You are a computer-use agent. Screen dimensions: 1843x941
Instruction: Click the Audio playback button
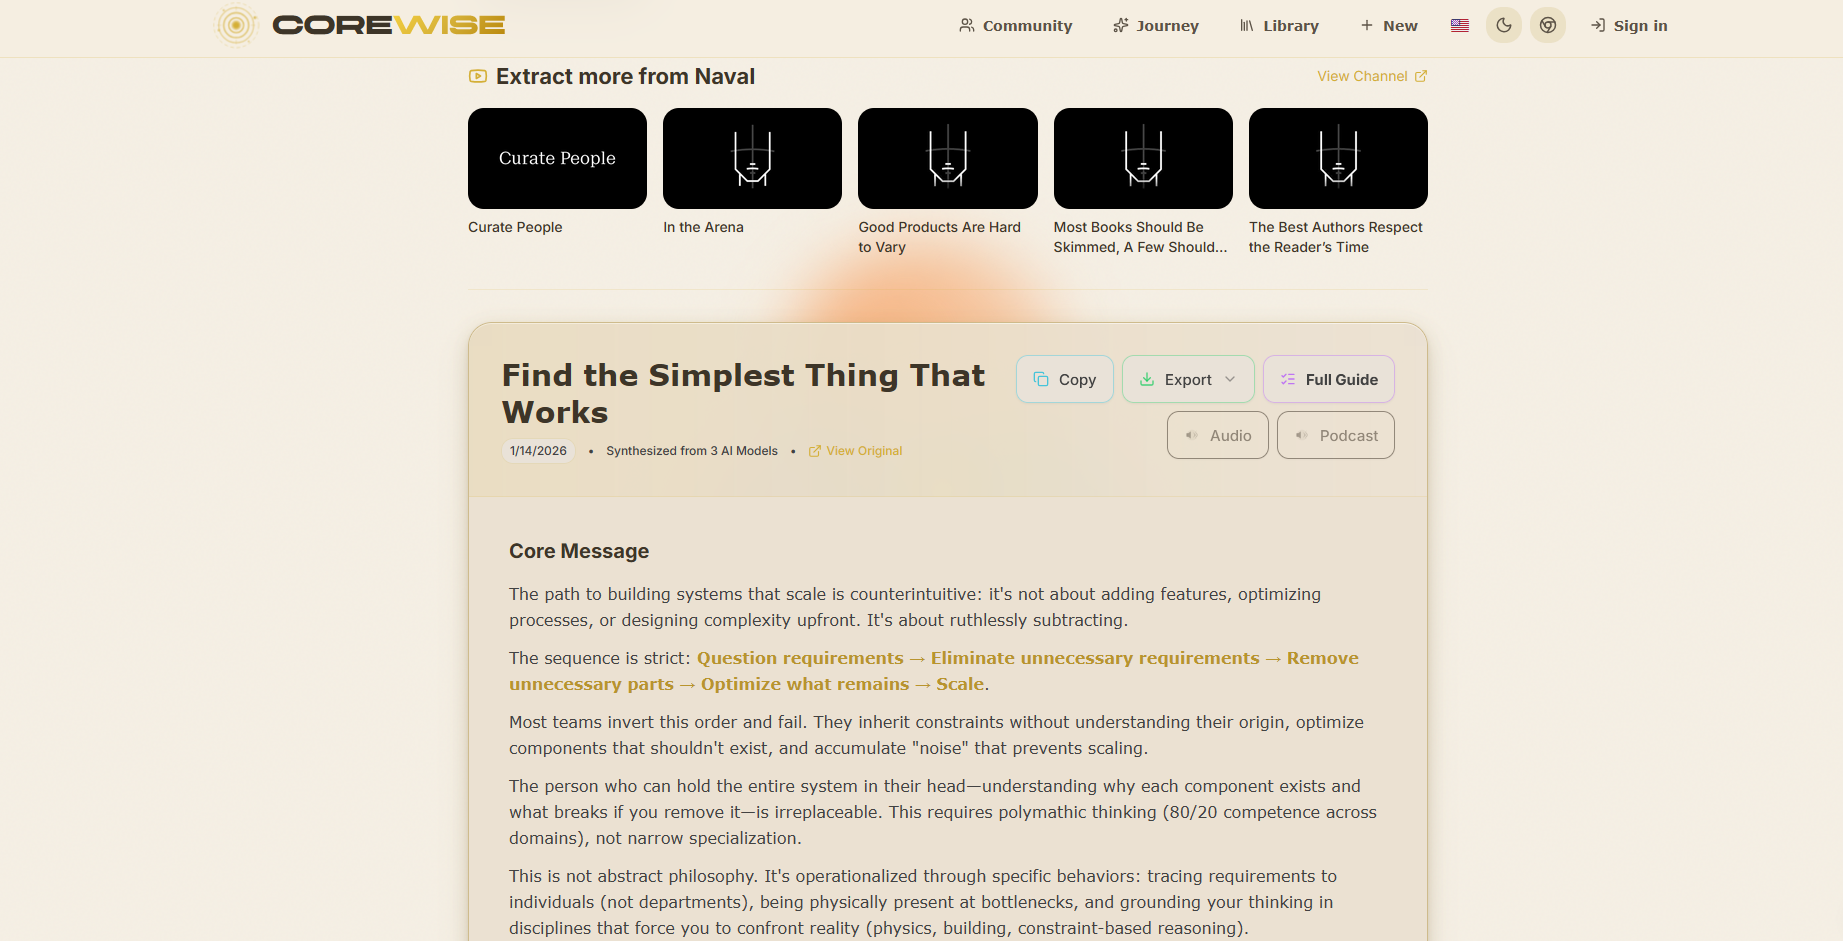point(1217,435)
